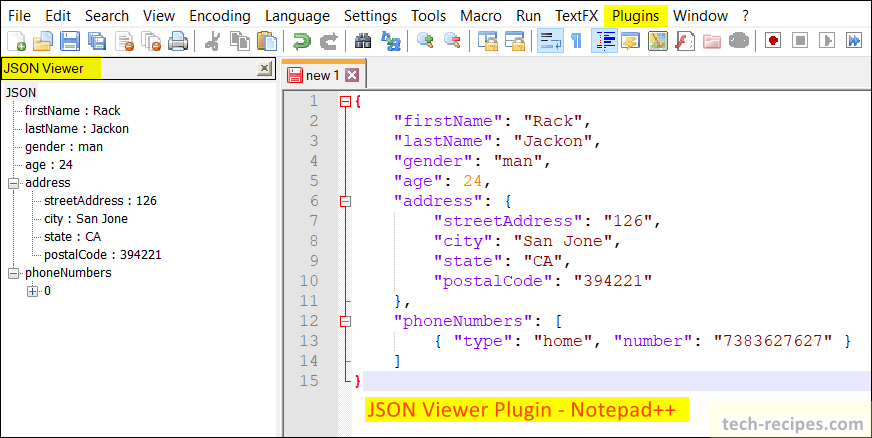Click the Document Map icon
Viewport: 872px width, 438px height.
[x=658, y=41]
